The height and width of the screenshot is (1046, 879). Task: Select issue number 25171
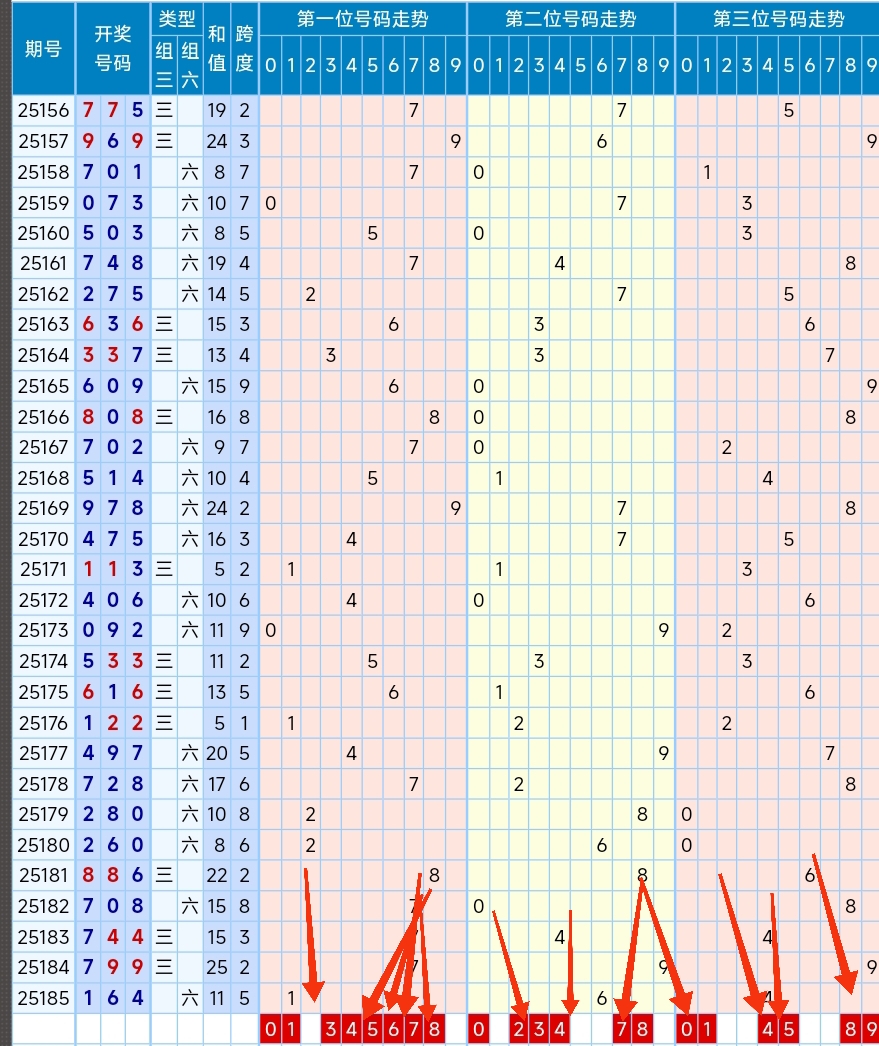(x=43, y=569)
